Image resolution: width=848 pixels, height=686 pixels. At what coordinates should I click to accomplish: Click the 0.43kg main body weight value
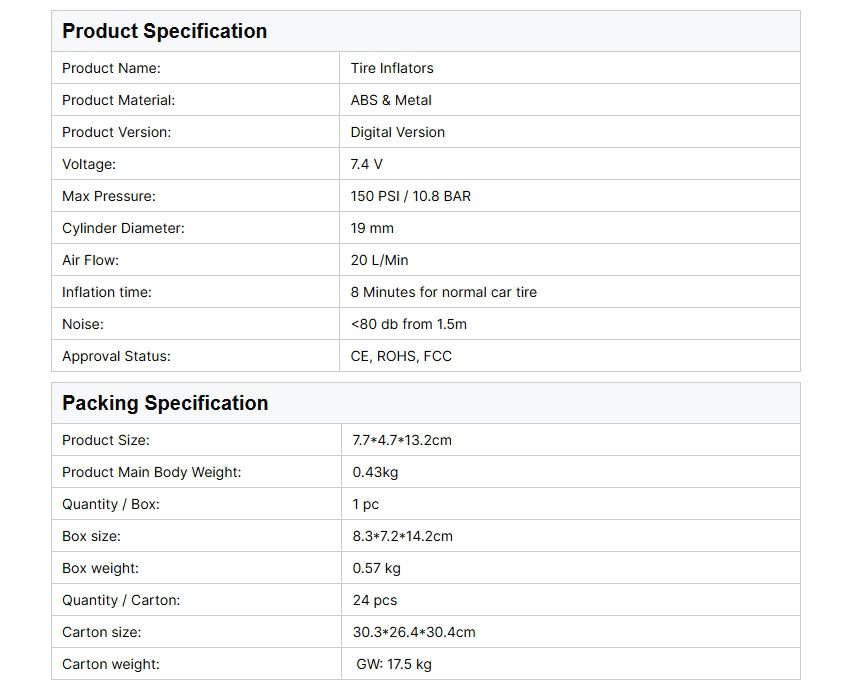point(375,472)
